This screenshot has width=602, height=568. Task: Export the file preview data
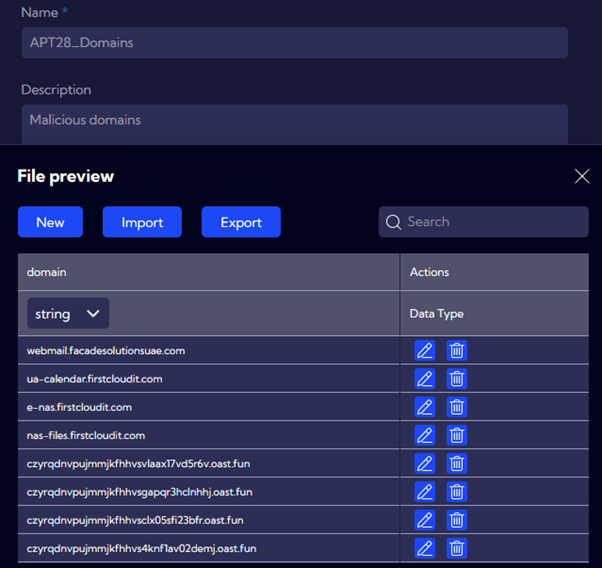(241, 222)
